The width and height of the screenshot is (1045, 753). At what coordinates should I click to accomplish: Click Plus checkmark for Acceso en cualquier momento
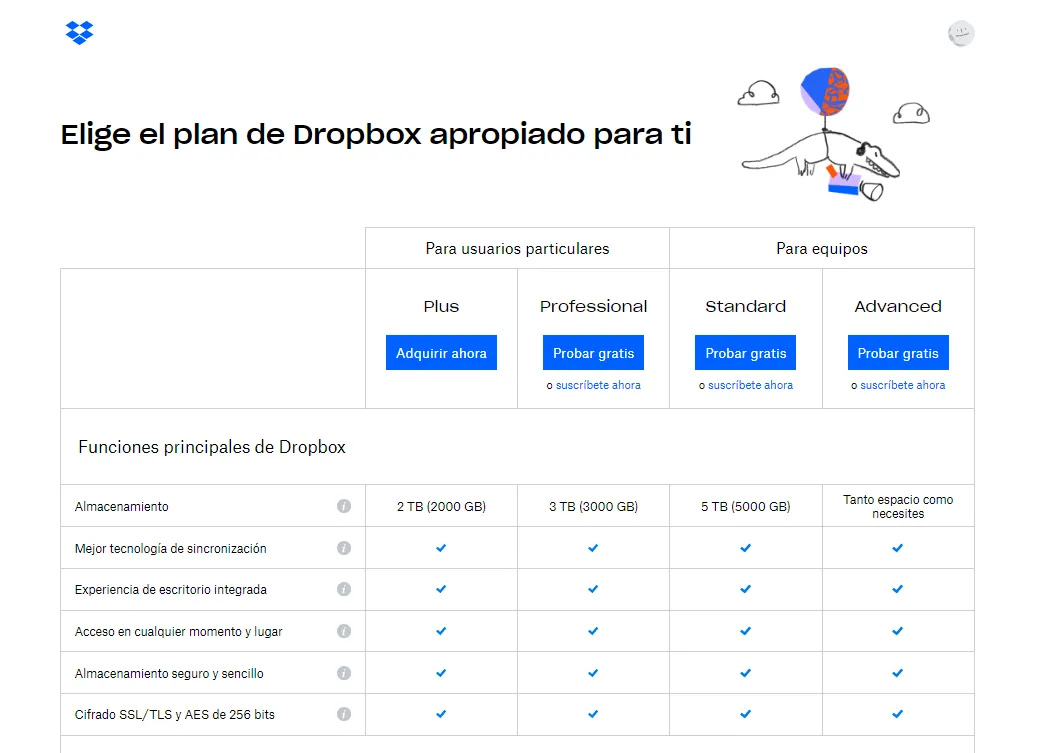(x=441, y=631)
